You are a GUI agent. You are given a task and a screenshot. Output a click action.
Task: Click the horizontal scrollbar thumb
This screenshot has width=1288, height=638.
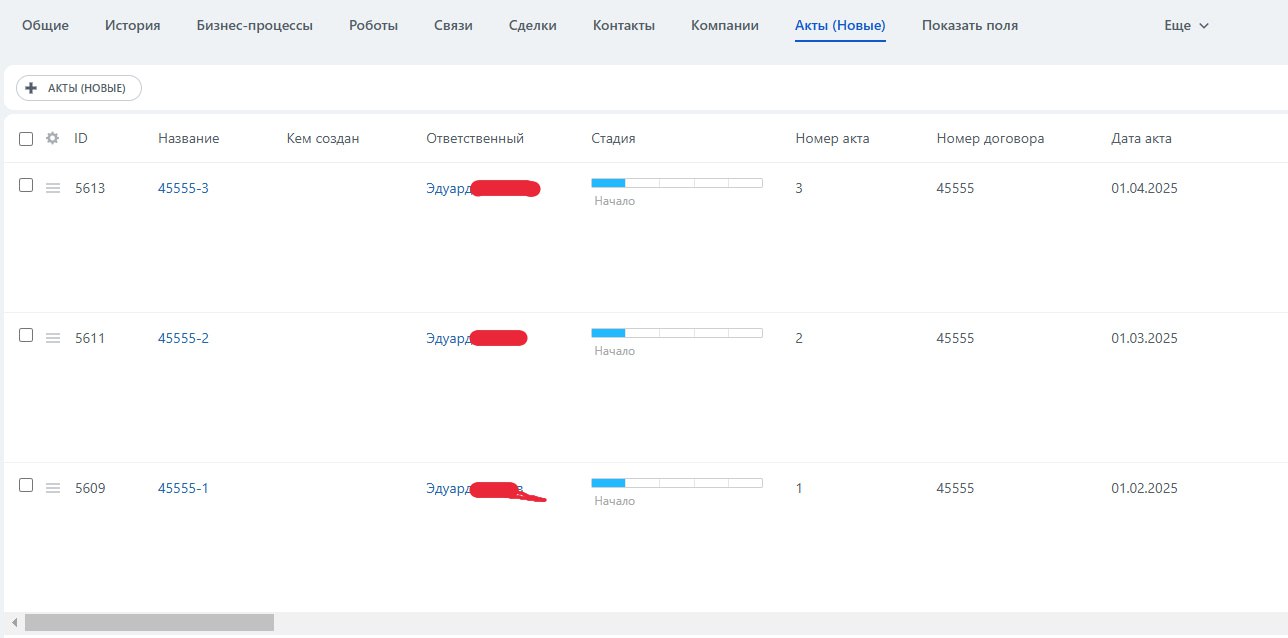tap(149, 623)
